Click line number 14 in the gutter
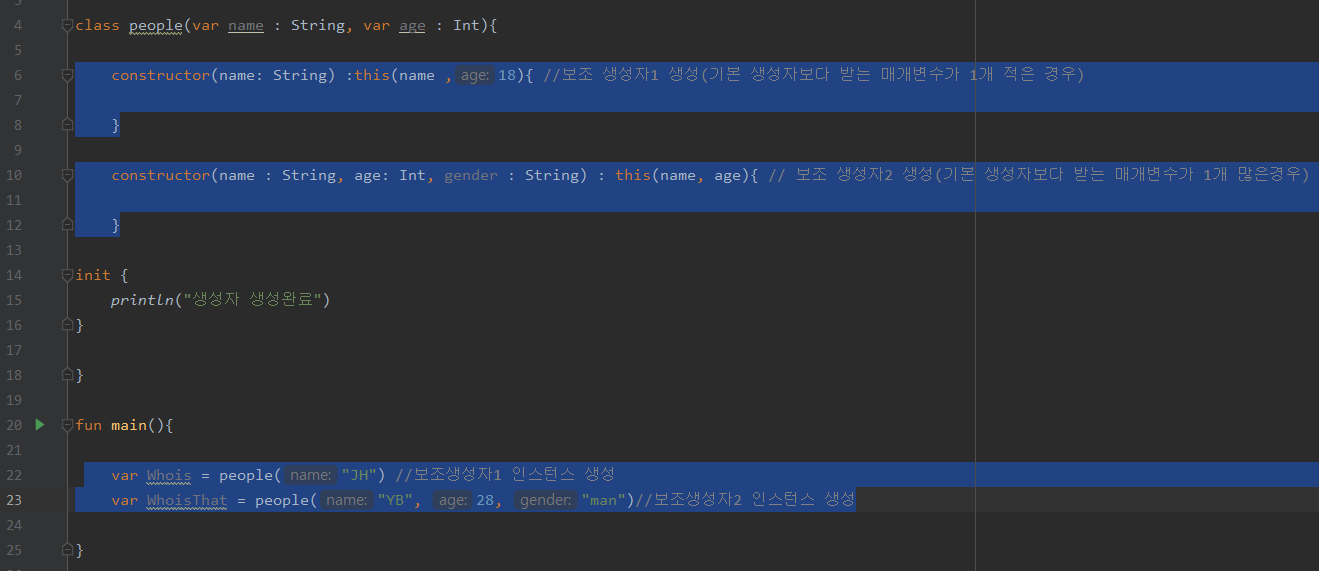Viewport: 1319px width, 571px height. point(14,275)
